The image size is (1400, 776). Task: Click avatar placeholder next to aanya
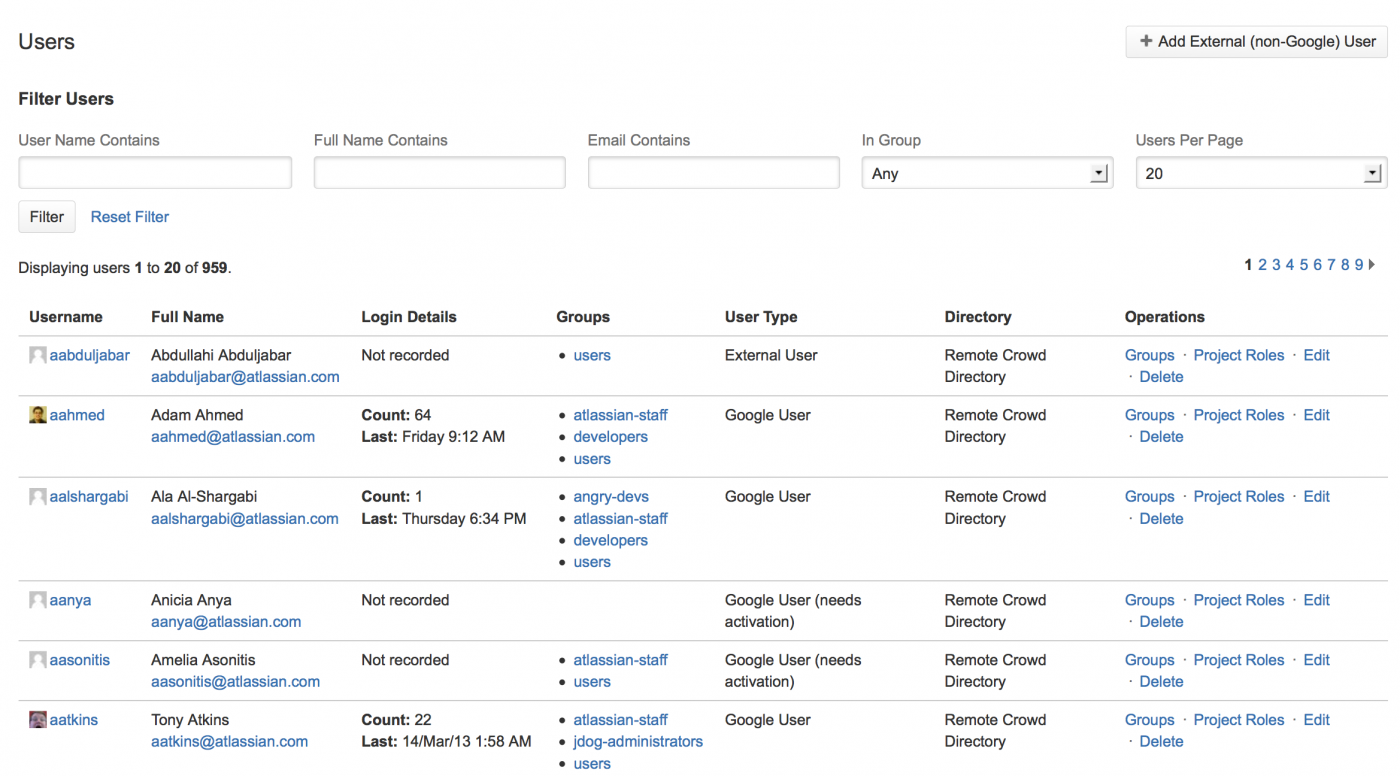[38, 600]
